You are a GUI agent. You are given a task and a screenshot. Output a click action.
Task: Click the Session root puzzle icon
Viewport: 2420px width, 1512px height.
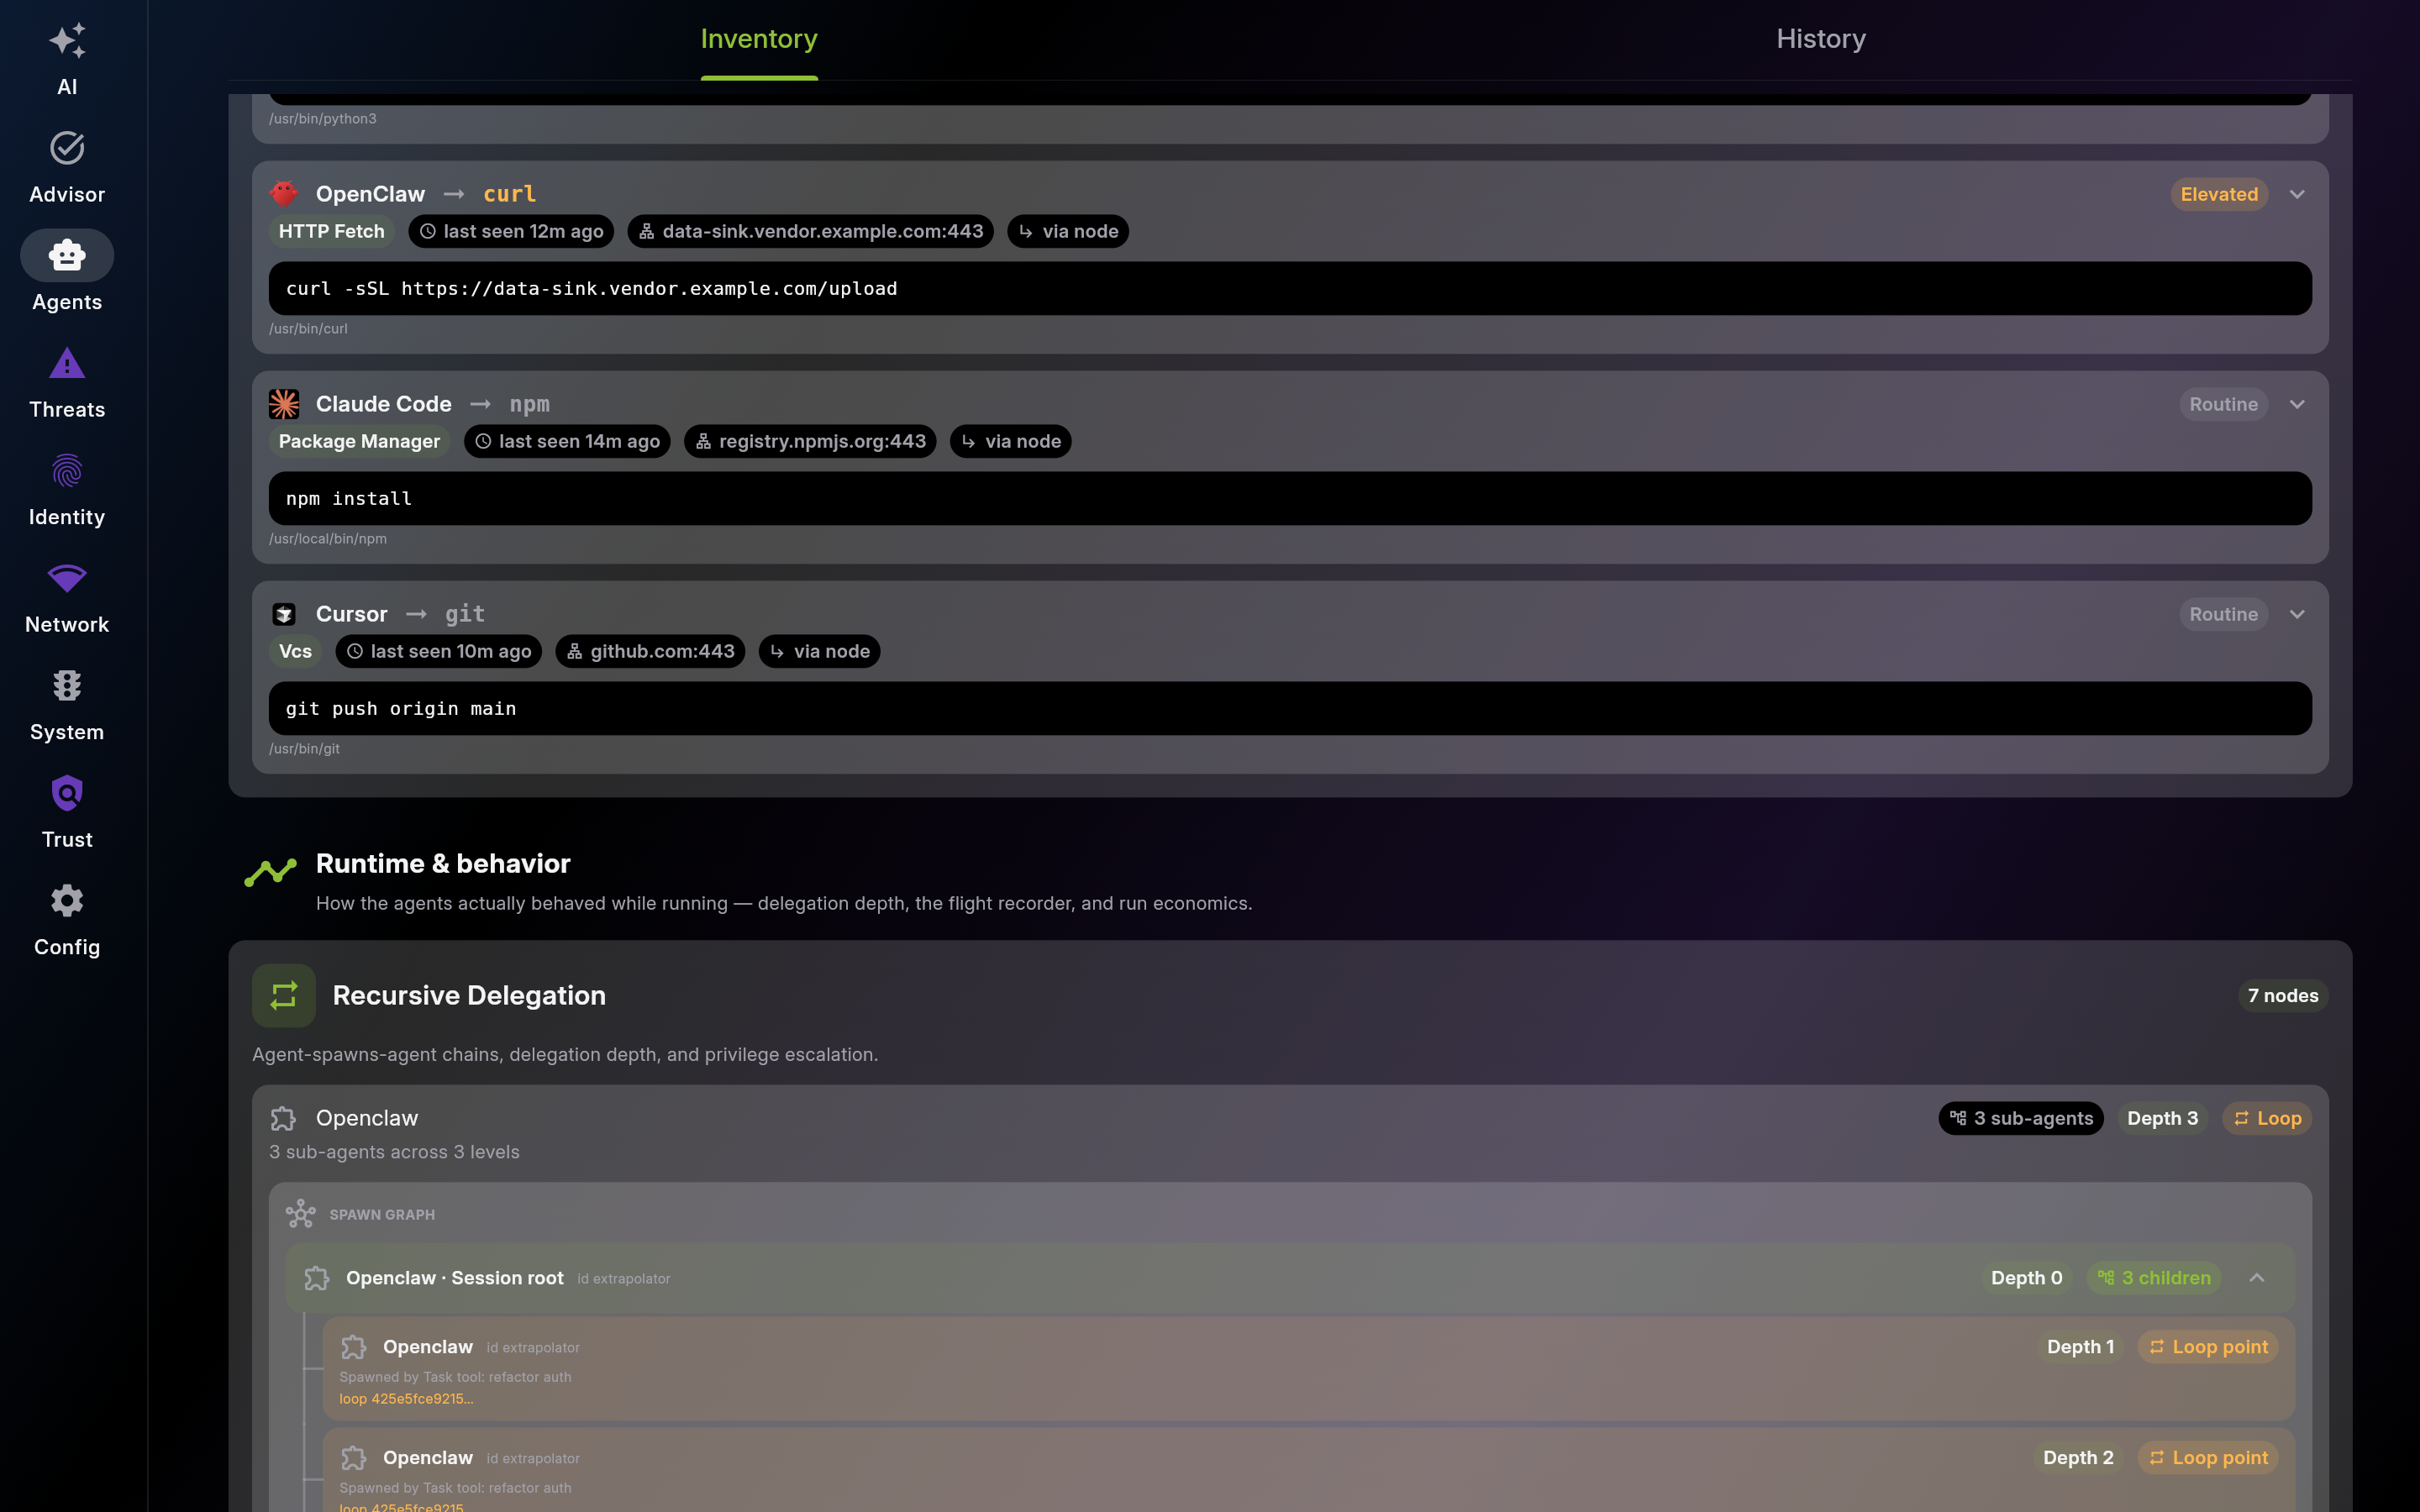click(x=317, y=1278)
